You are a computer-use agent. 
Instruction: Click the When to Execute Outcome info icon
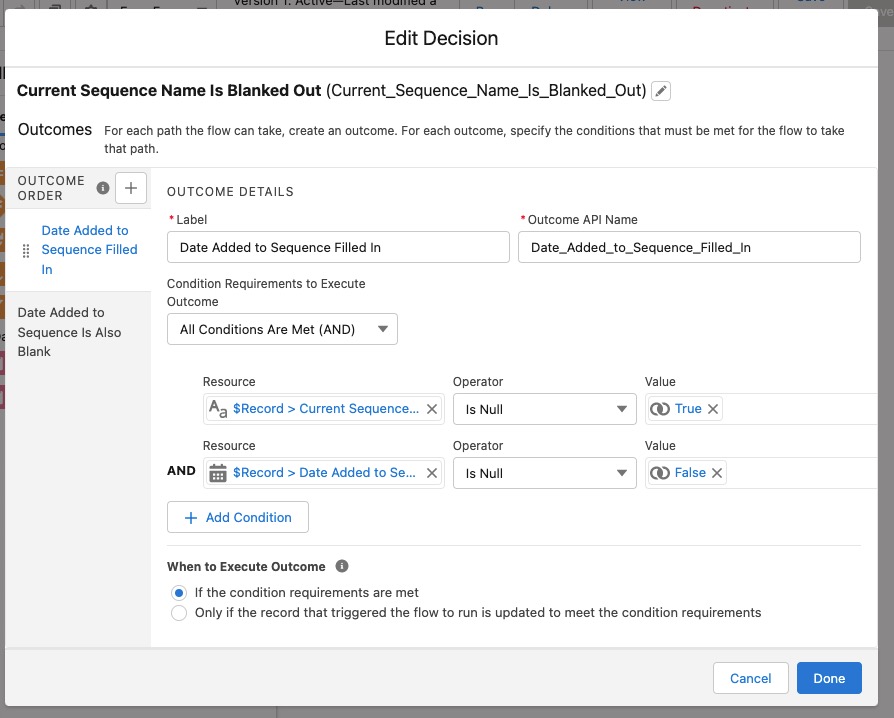pyautogui.click(x=342, y=566)
